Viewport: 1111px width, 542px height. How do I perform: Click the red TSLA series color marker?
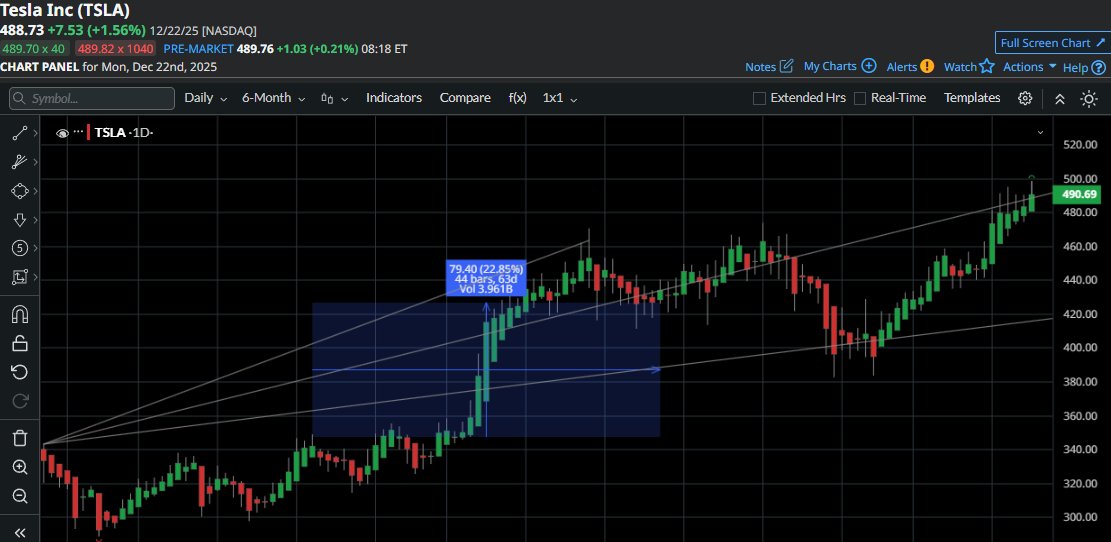click(89, 132)
